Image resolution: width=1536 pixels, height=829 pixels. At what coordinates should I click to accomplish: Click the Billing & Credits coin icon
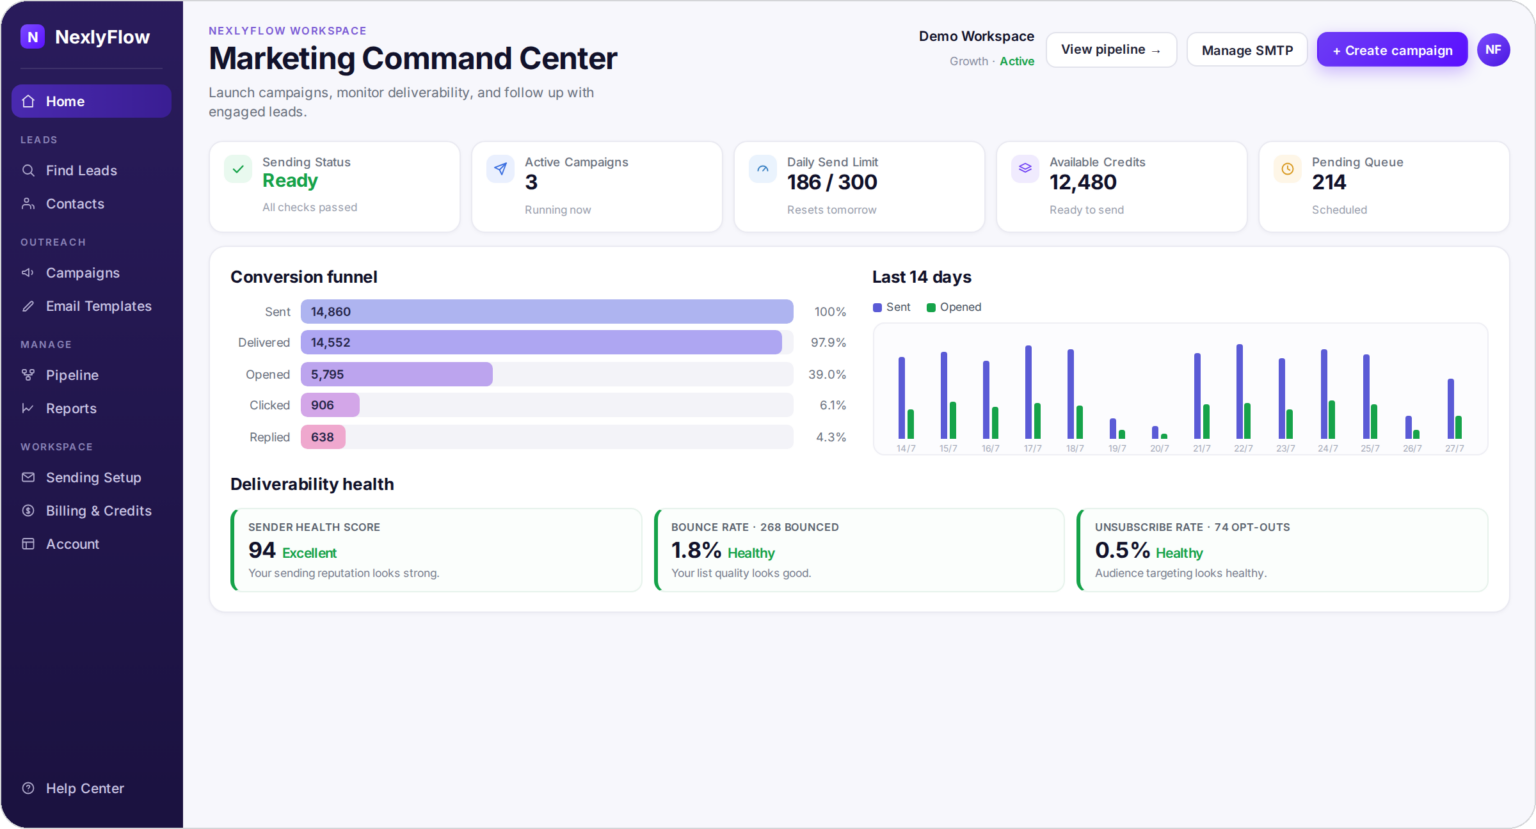click(x=28, y=510)
